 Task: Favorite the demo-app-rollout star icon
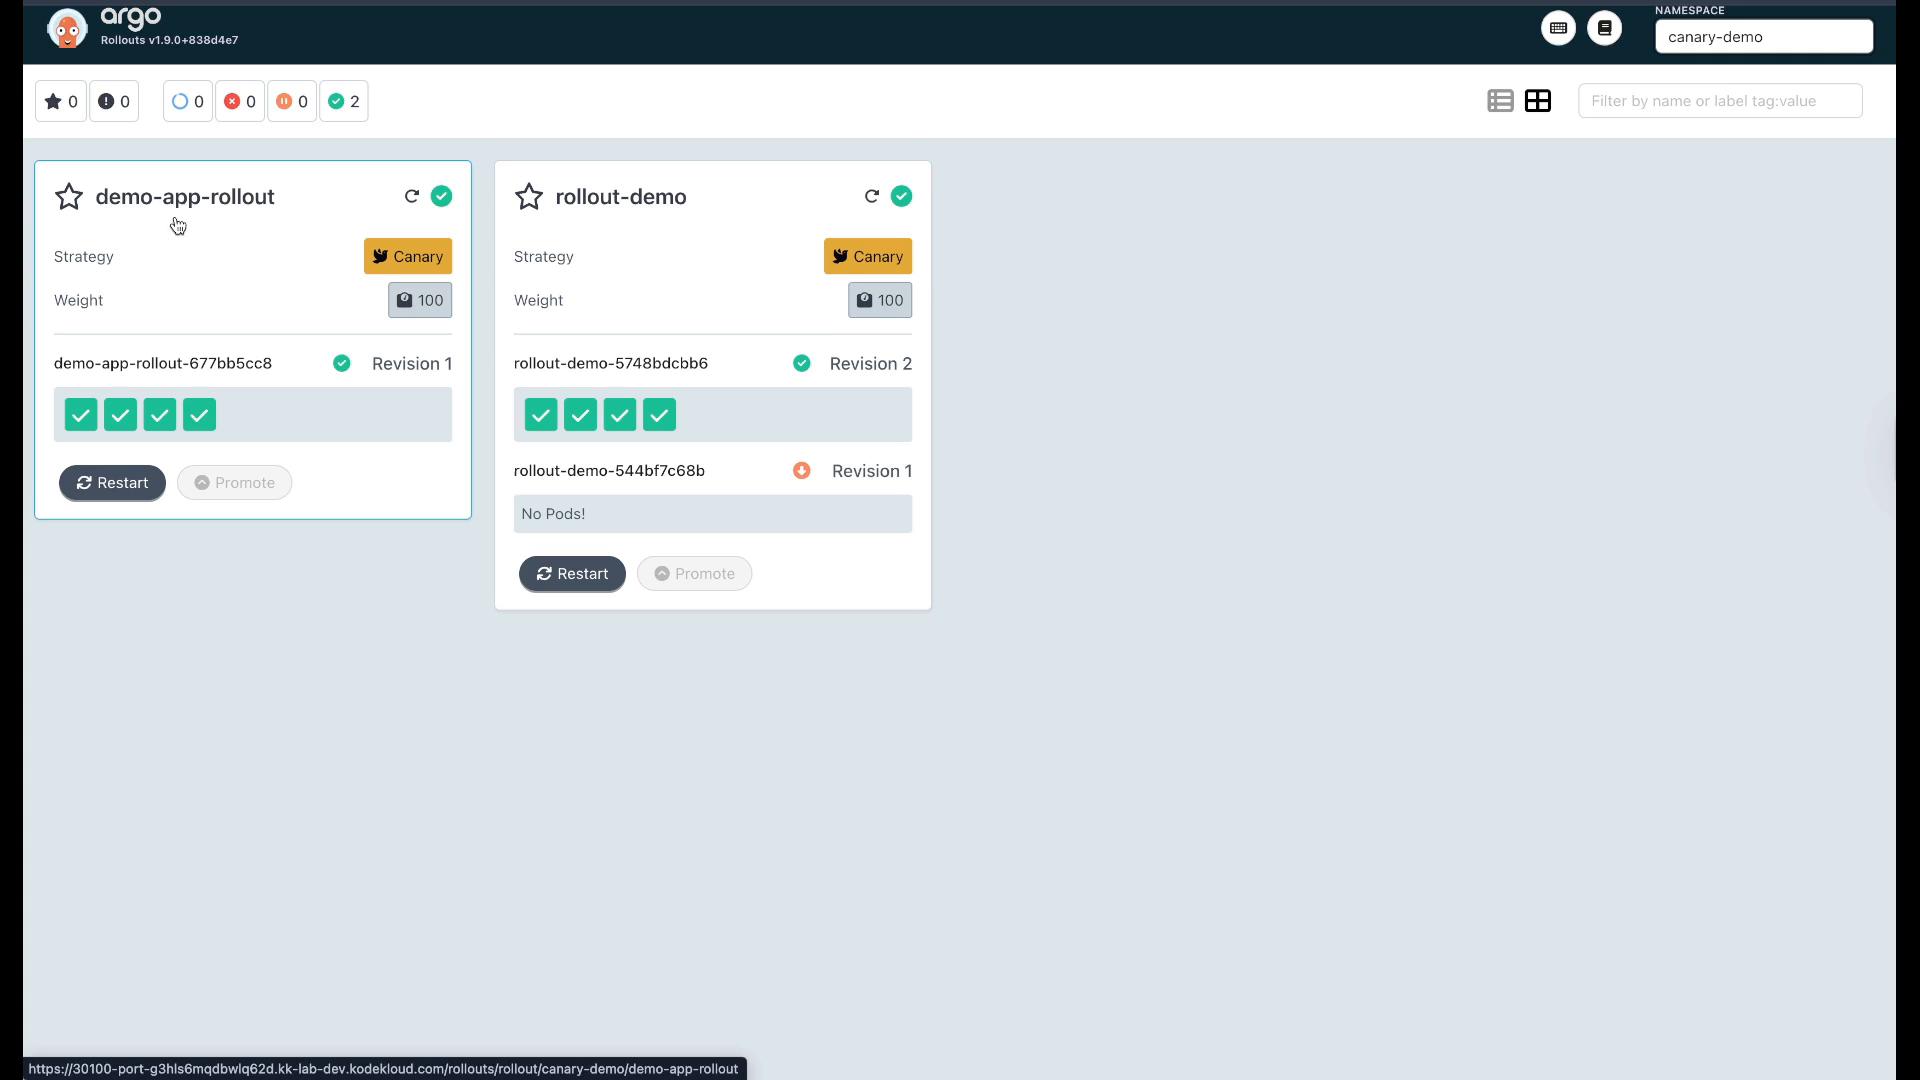tap(69, 196)
